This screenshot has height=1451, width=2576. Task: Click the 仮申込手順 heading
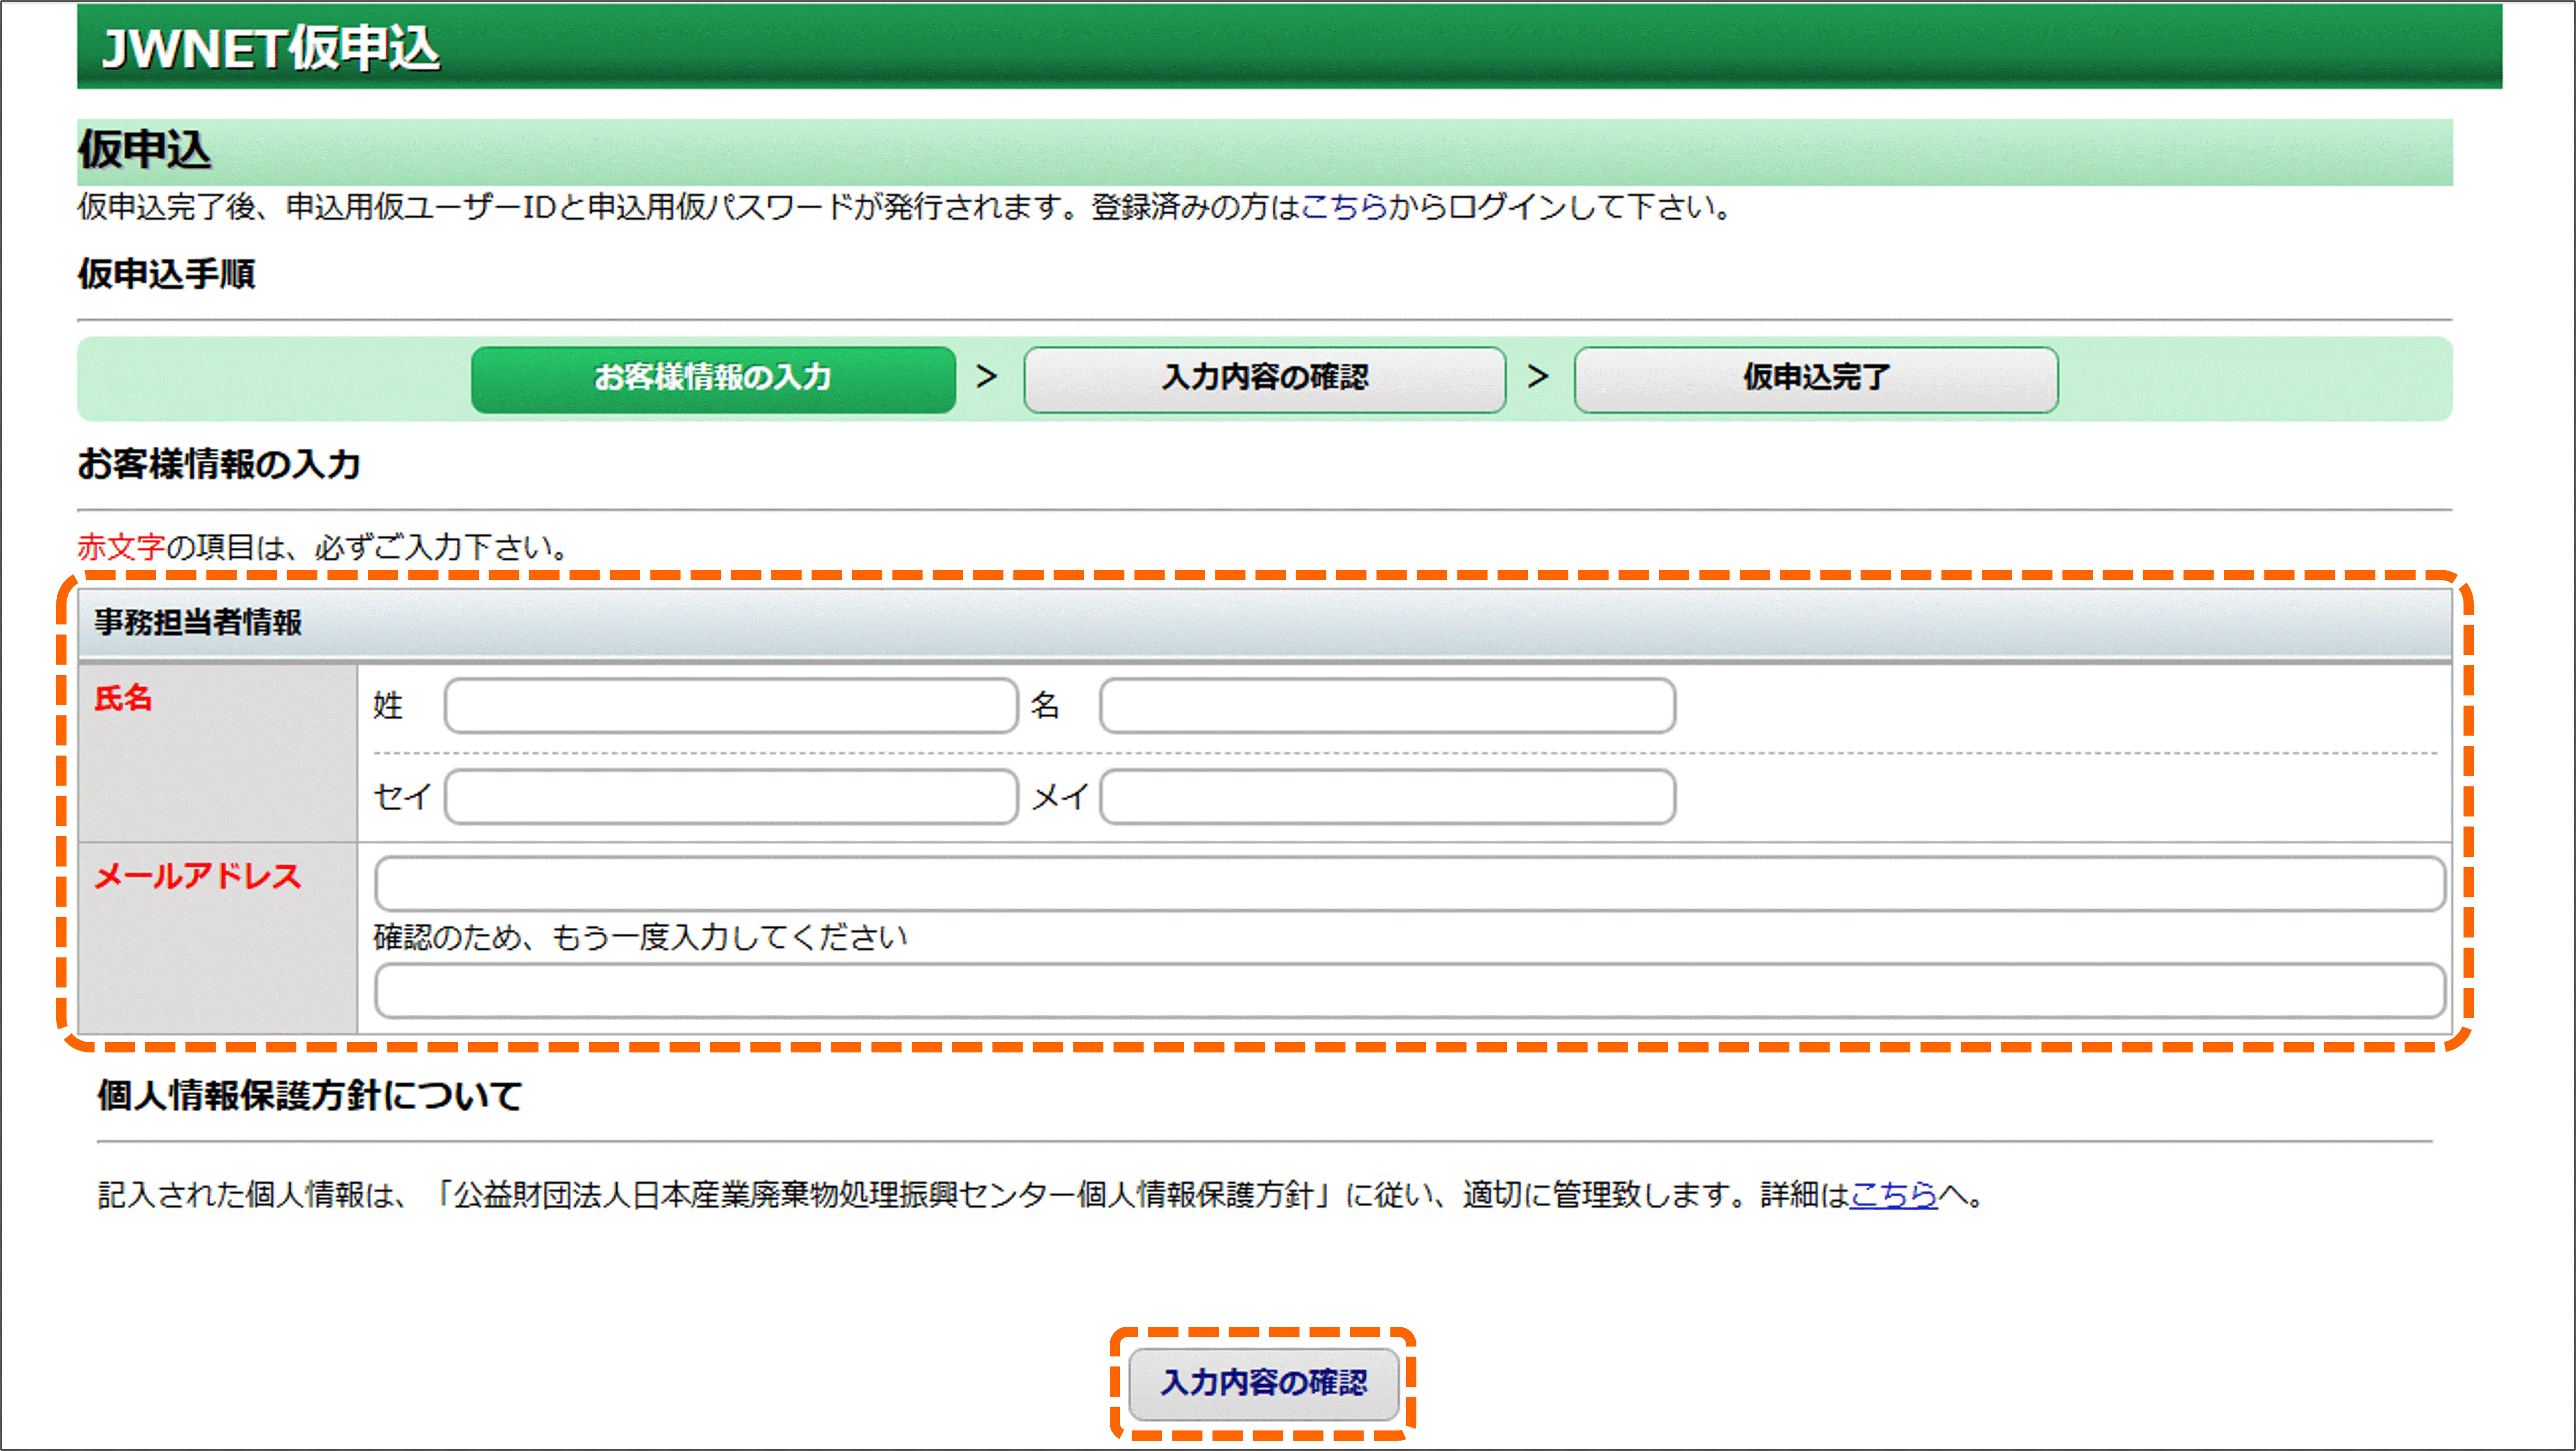pos(167,273)
